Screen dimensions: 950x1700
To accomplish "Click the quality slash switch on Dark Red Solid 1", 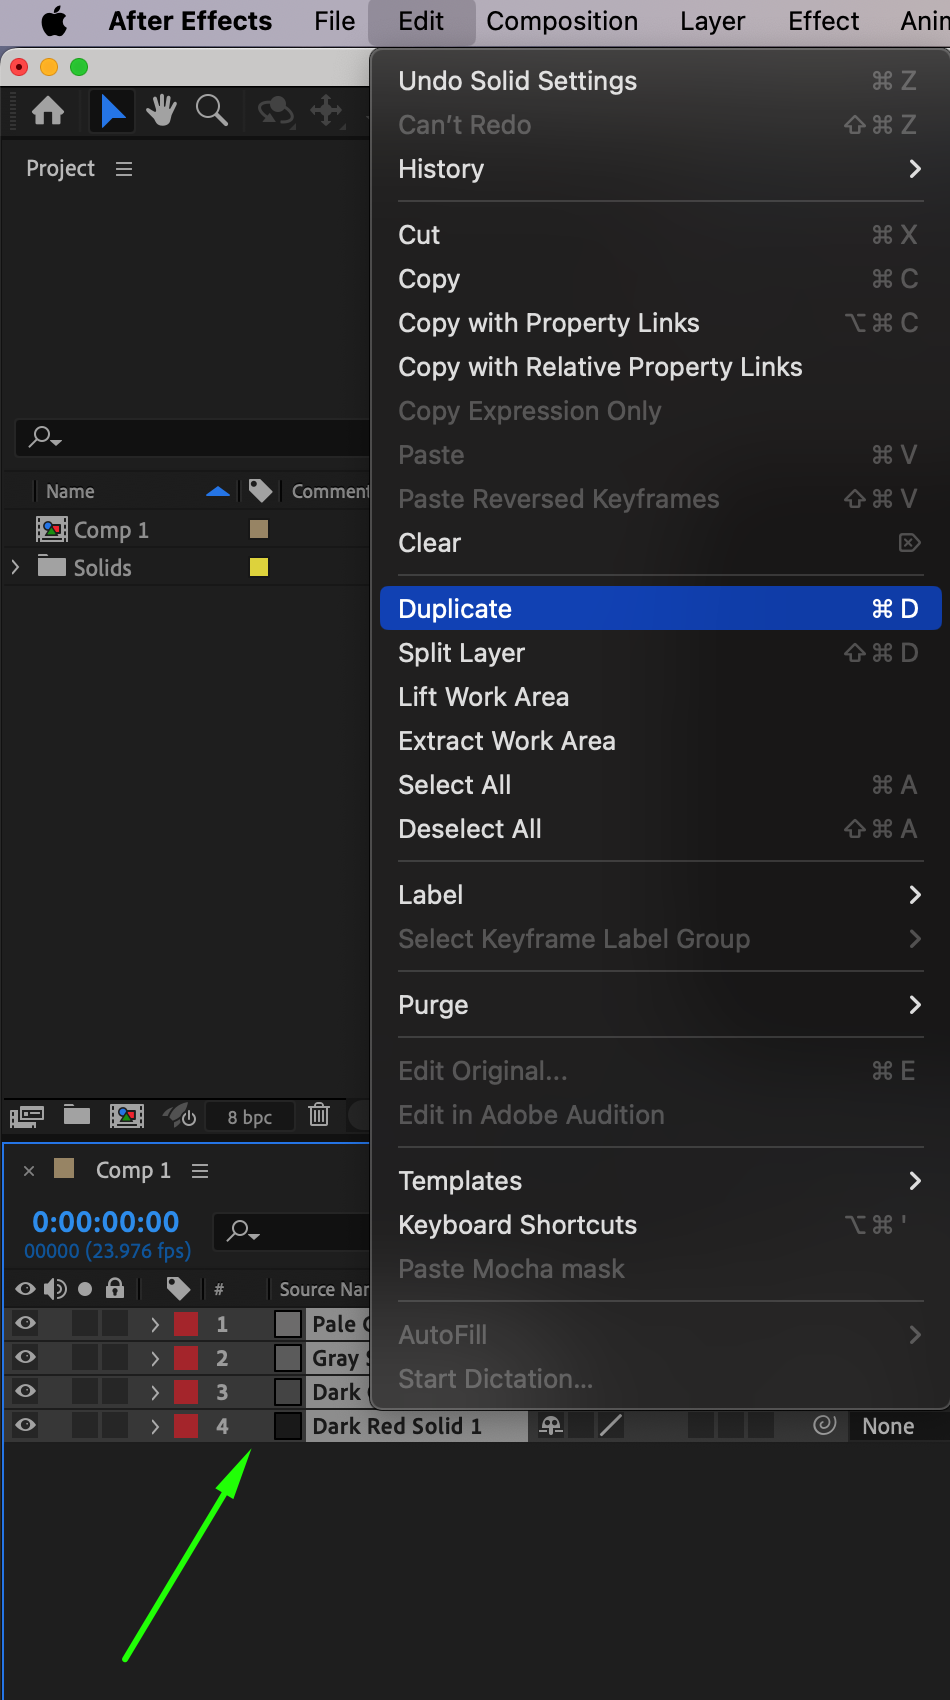I will pos(611,1426).
